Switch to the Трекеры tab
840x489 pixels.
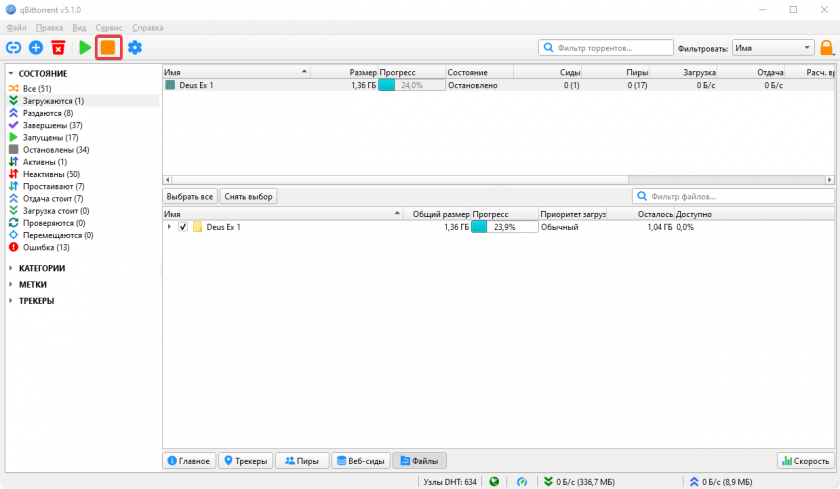pos(245,460)
